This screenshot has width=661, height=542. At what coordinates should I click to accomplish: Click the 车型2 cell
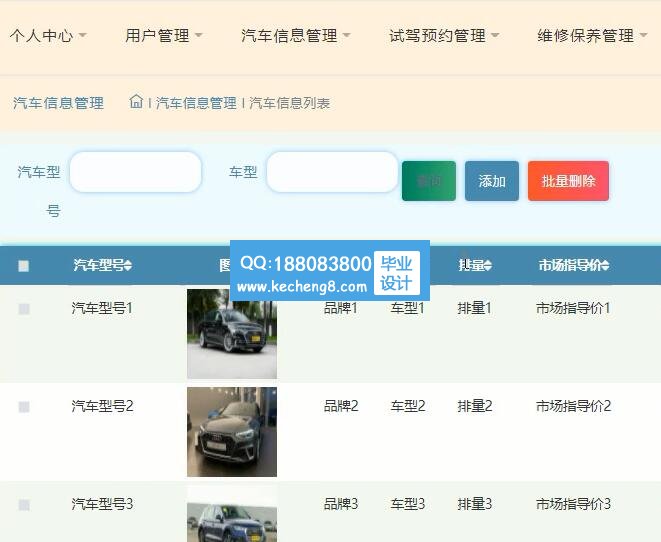(x=407, y=406)
